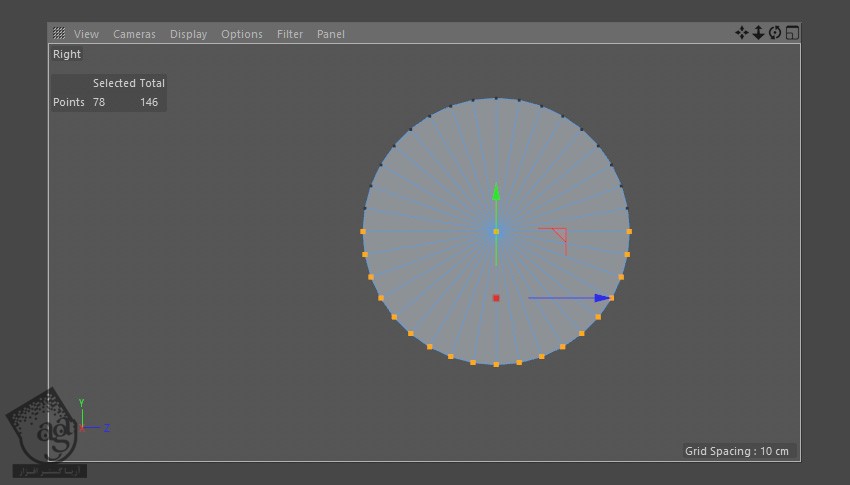Image resolution: width=850 pixels, height=485 pixels.
Task: Select the yellow center point of the disc
Action: click(496, 231)
